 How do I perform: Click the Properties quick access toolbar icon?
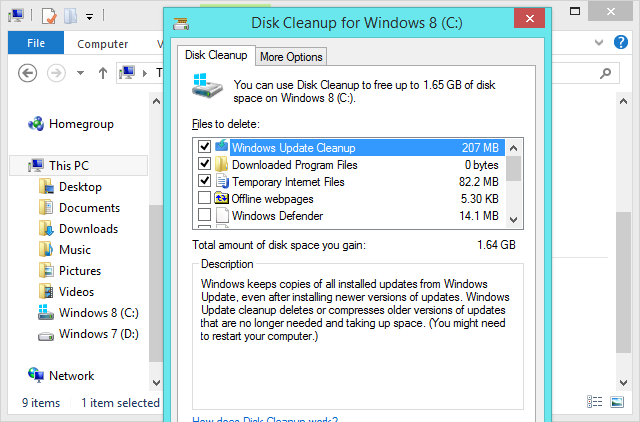pos(49,16)
